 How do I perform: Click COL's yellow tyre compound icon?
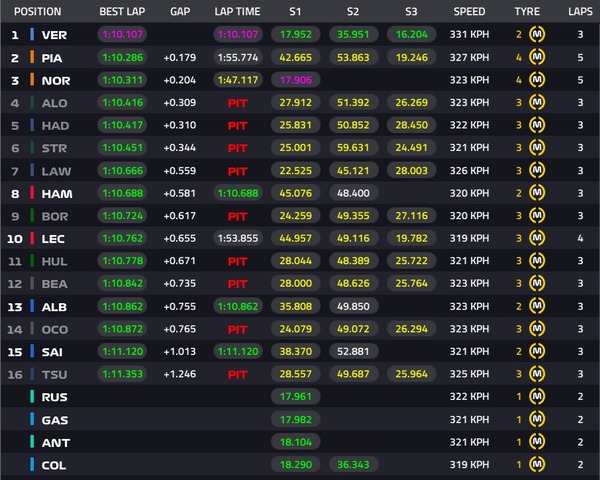pos(539,465)
